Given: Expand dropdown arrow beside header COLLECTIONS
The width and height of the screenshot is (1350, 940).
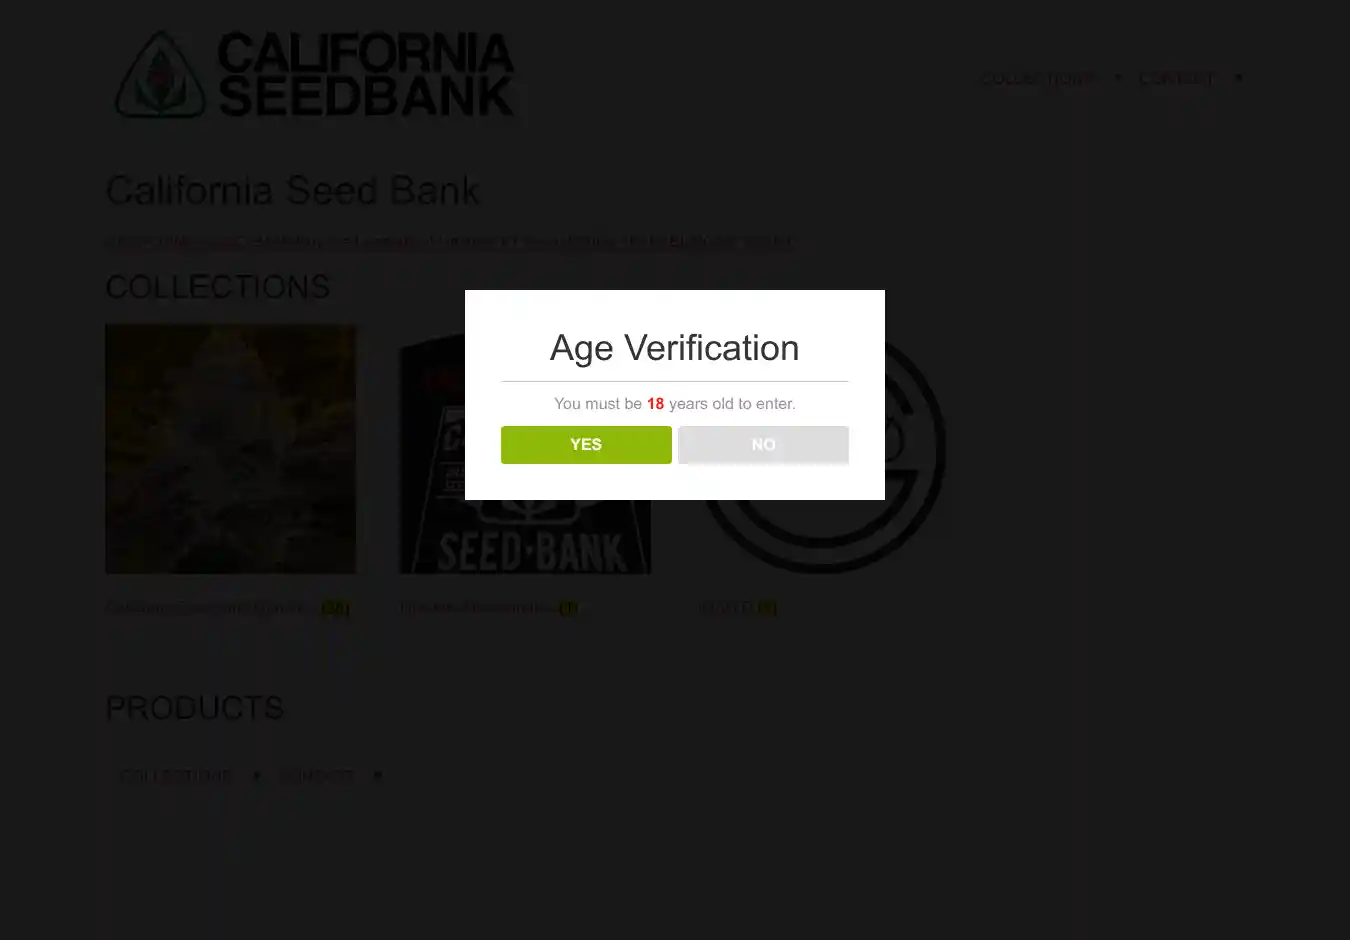Looking at the screenshot, I should (1118, 78).
